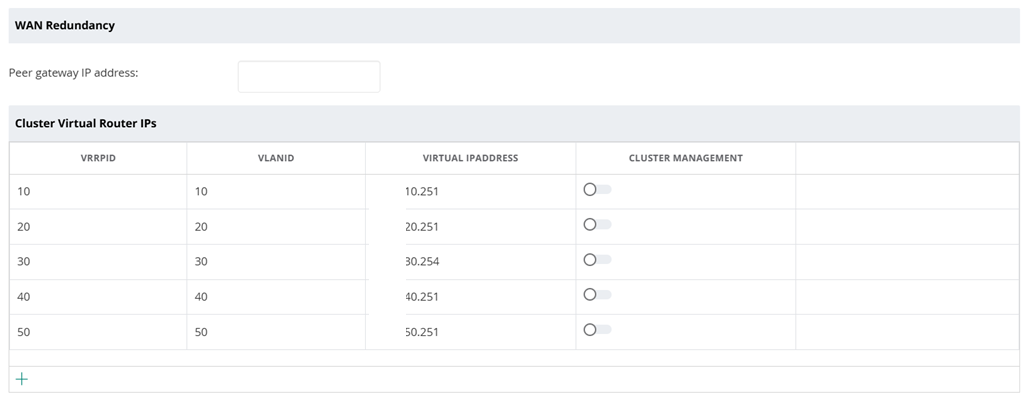Click the VLANID cell with value 40
Viewport: 1024px width, 400px height.
[x=201, y=297]
